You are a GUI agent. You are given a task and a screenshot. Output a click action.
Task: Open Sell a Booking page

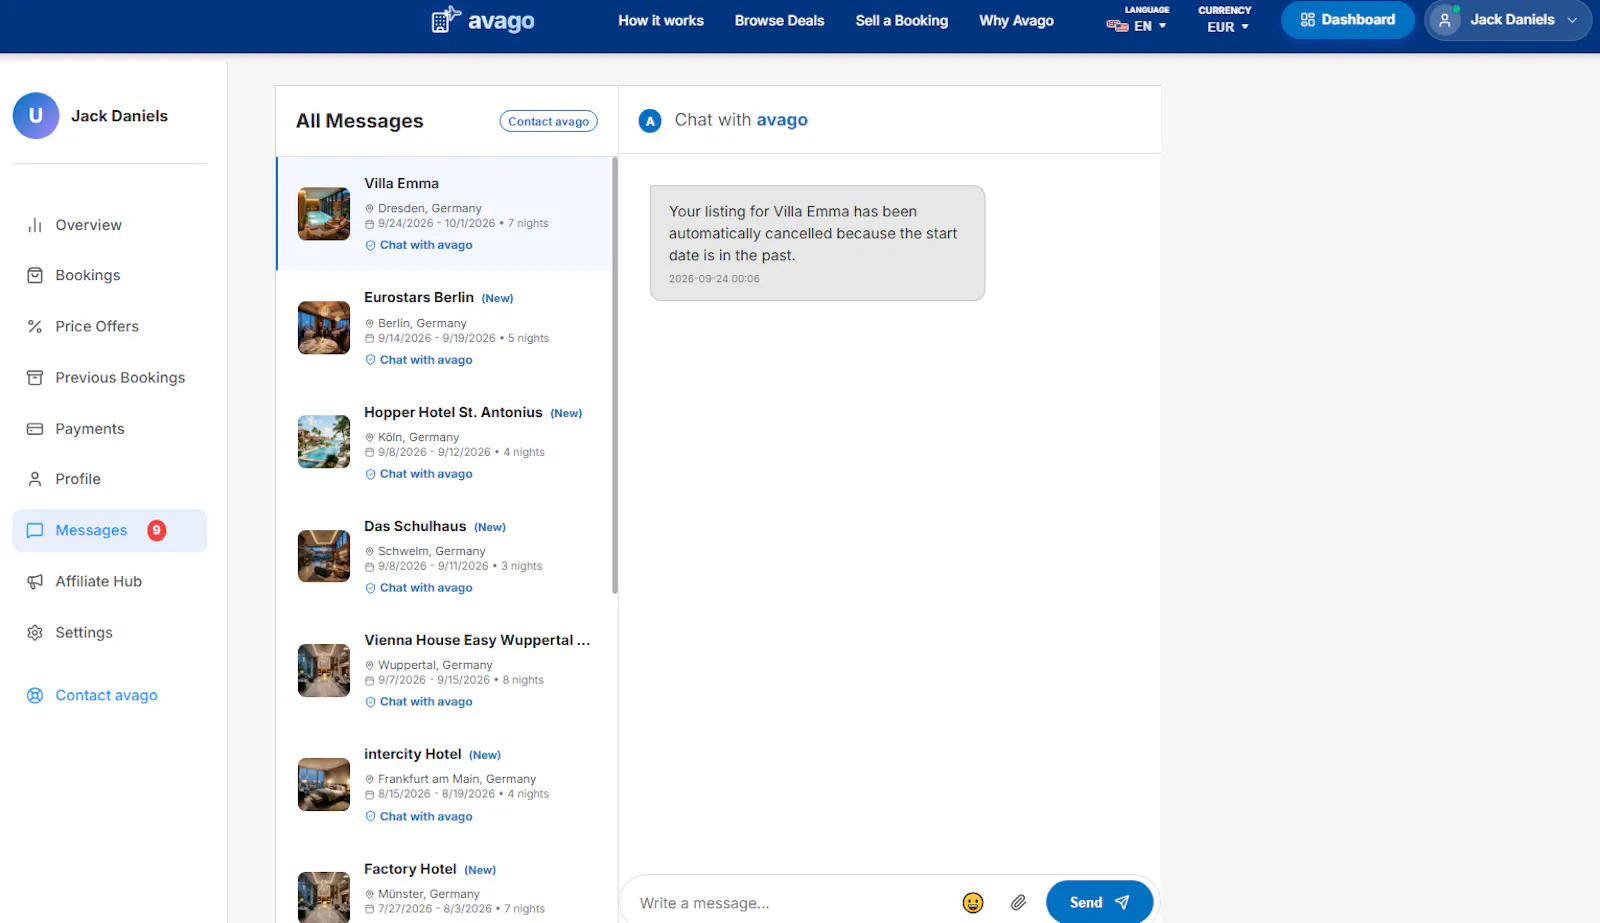click(902, 20)
